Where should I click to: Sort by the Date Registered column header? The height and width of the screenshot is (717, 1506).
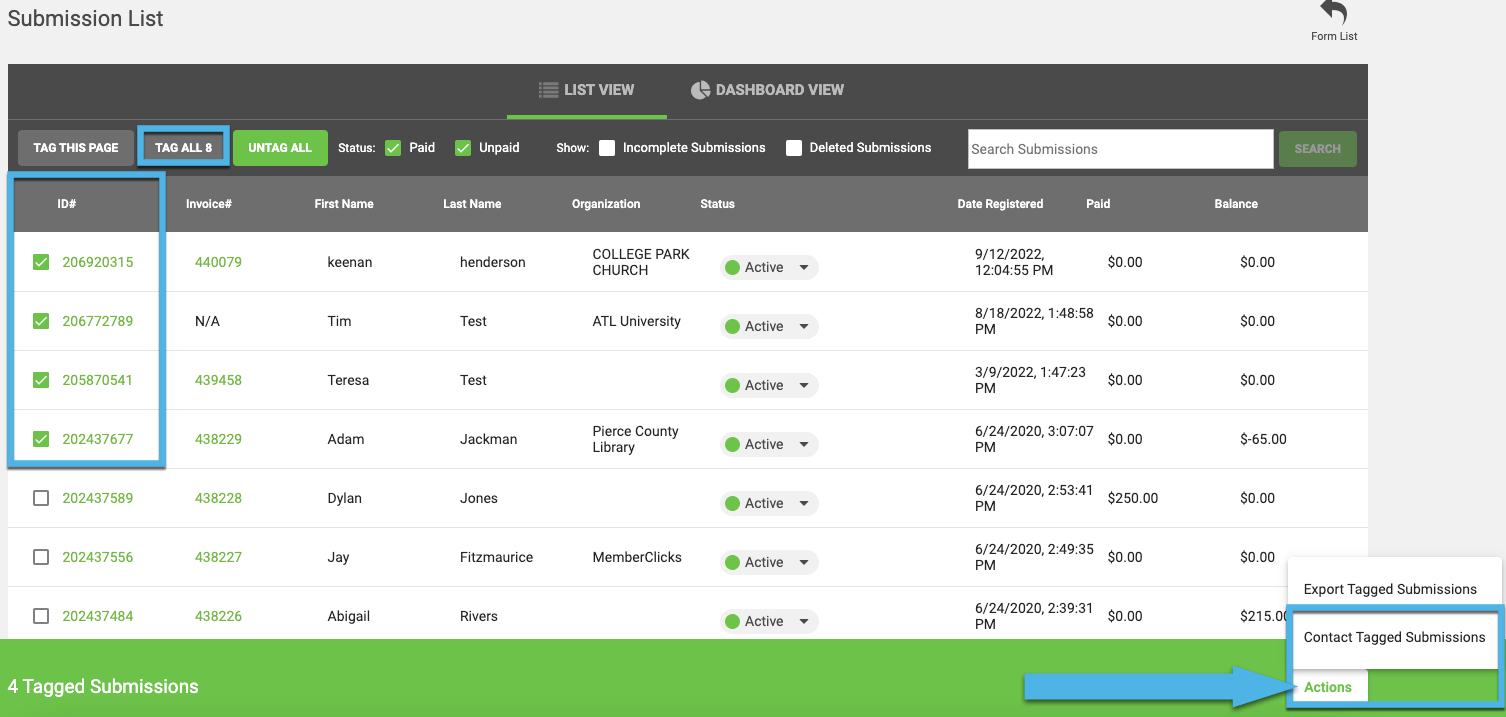(1000, 204)
